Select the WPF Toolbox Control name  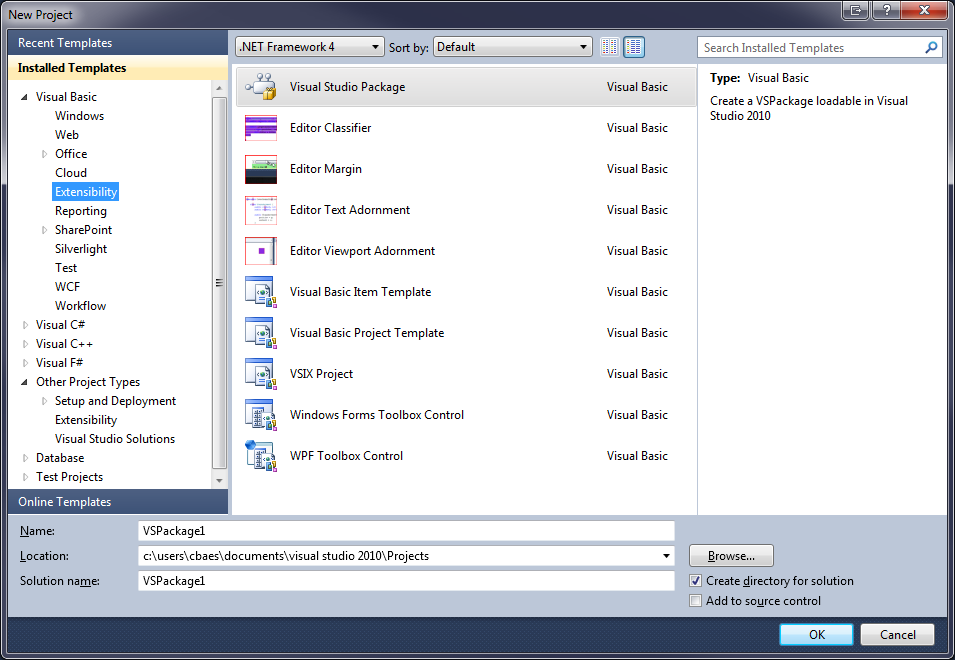click(x=347, y=456)
